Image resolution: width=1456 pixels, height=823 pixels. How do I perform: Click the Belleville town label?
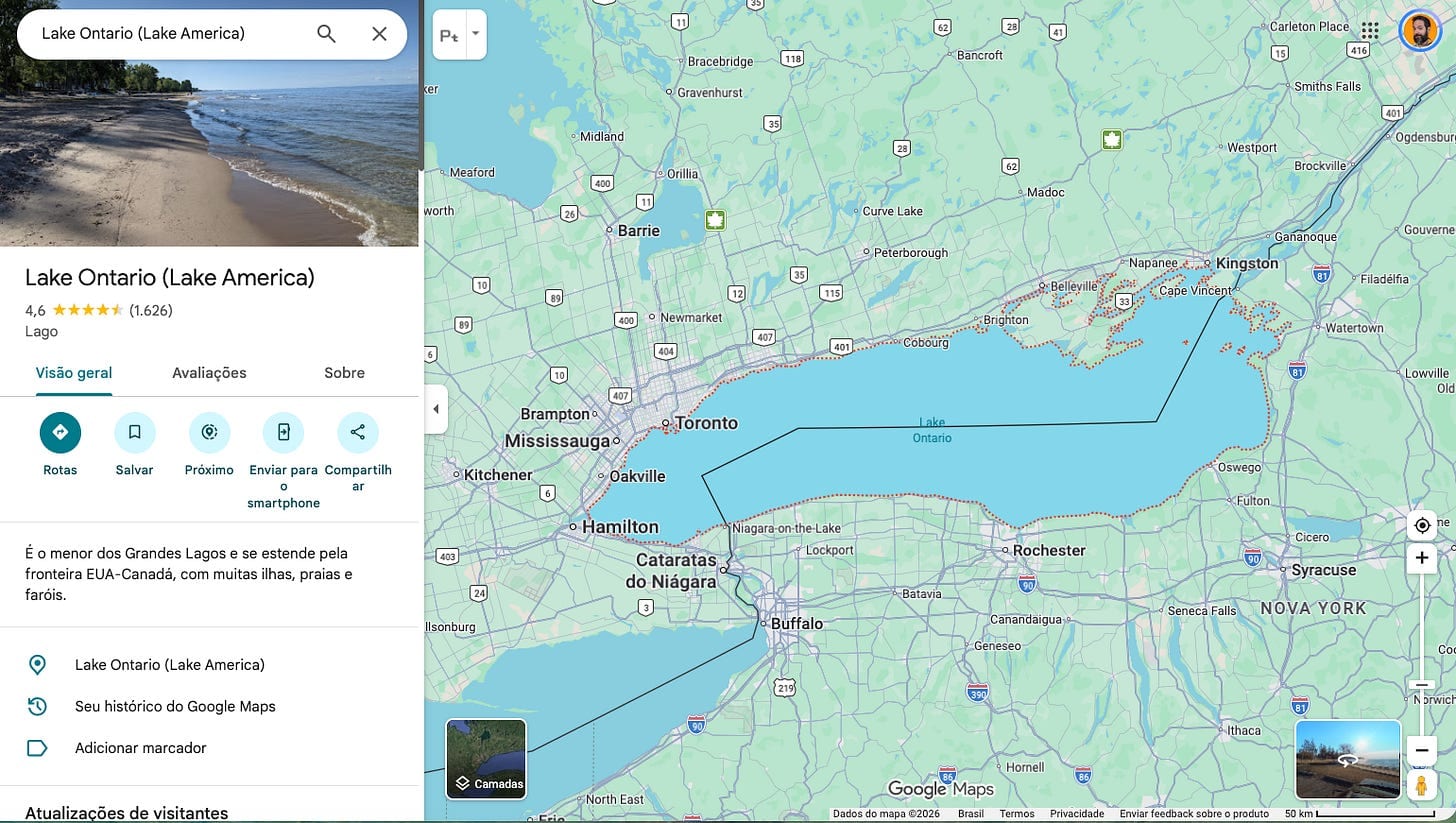tap(1074, 286)
